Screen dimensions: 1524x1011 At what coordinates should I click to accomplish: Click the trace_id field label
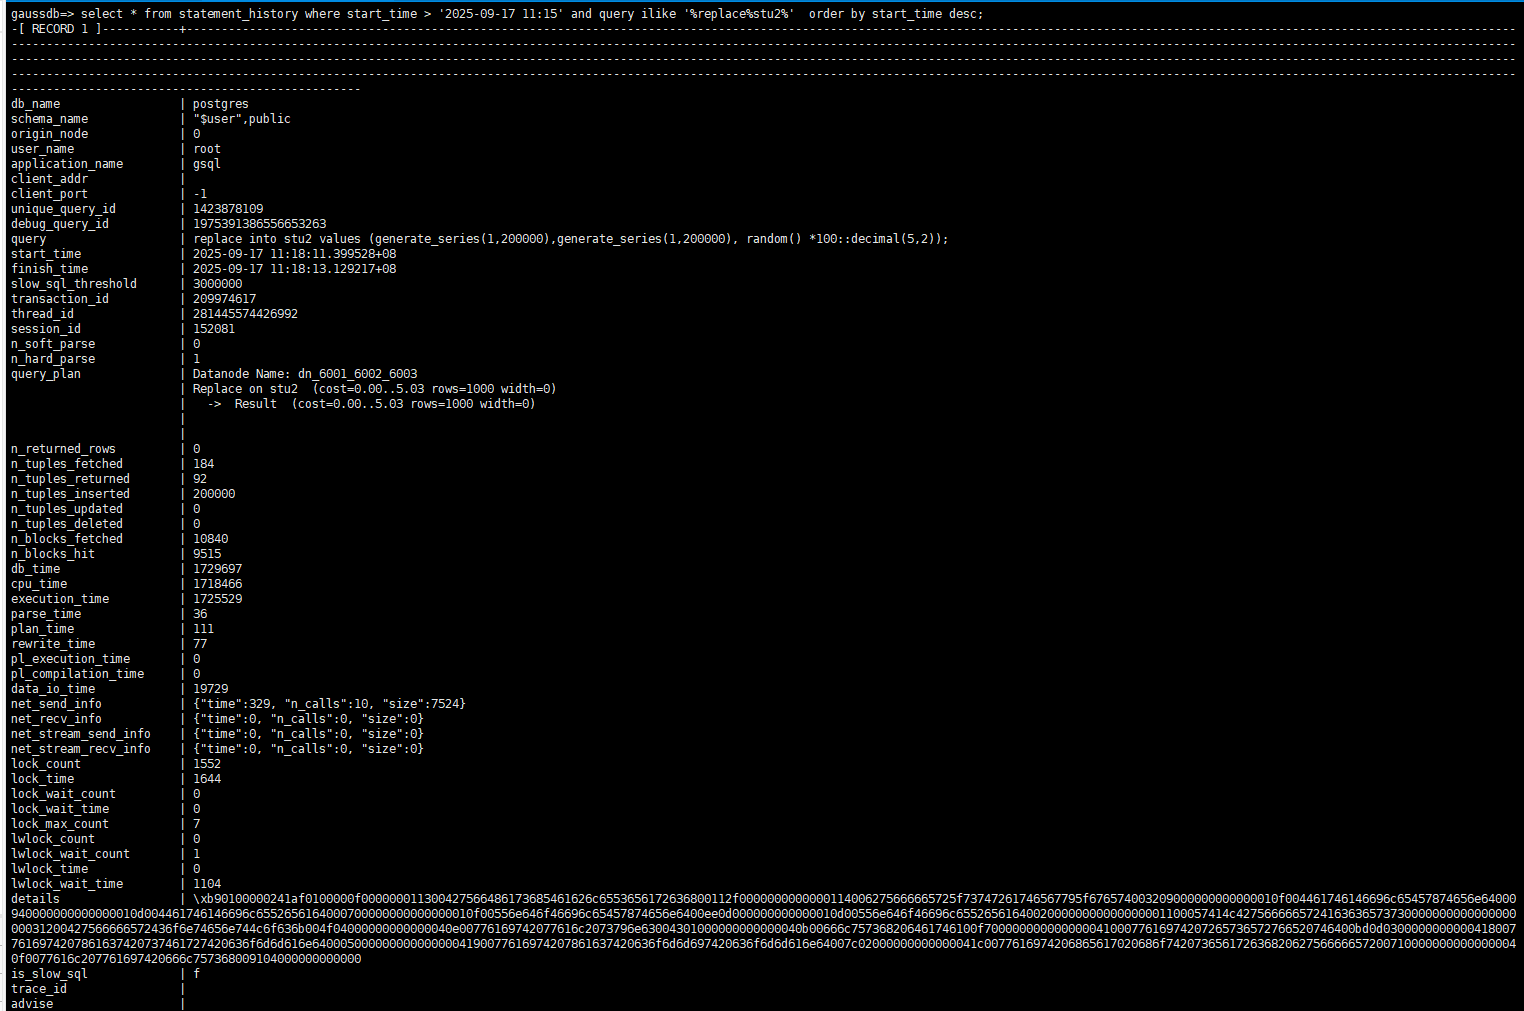[x=39, y=989]
